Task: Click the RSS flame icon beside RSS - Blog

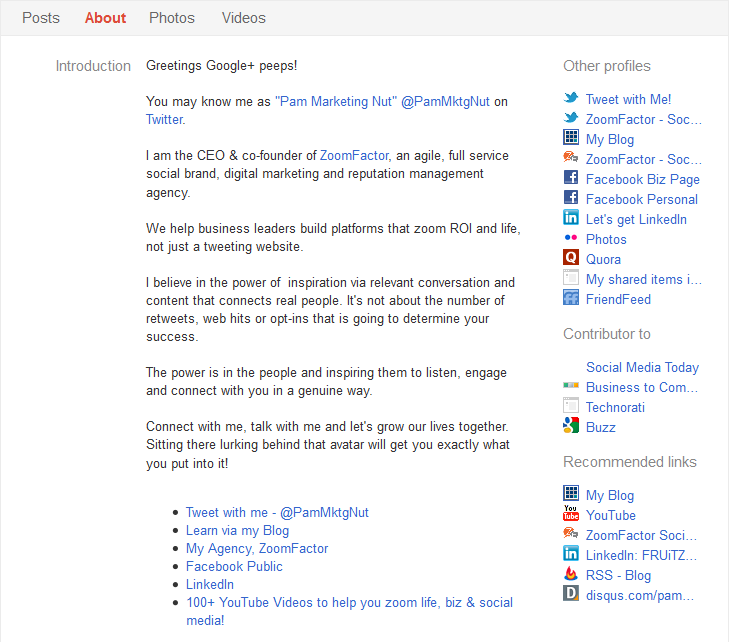Action: coord(571,575)
